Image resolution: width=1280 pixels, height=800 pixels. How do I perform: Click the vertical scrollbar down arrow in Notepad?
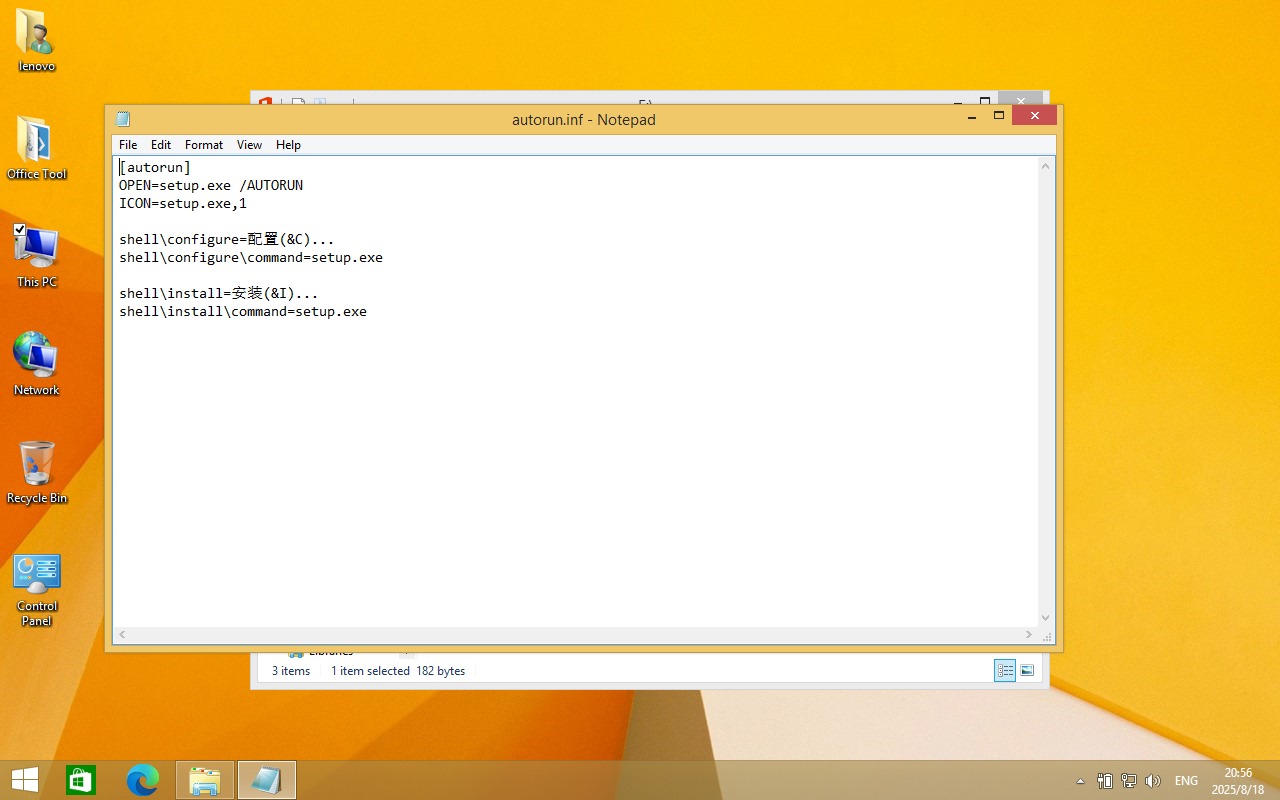pyautogui.click(x=1046, y=618)
